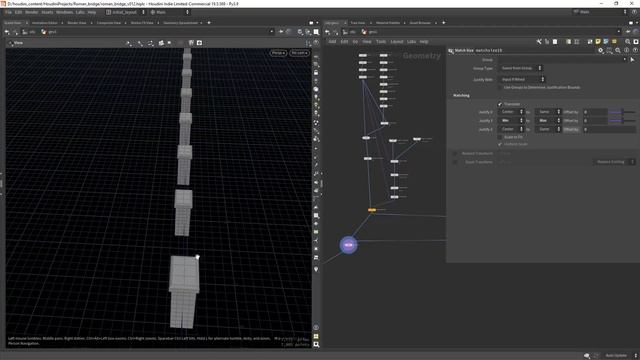Image resolution: width=640 pixels, height=360 pixels.
Task: Click back arrow in network editor path bar
Action: pyautogui.click(x=327, y=32)
